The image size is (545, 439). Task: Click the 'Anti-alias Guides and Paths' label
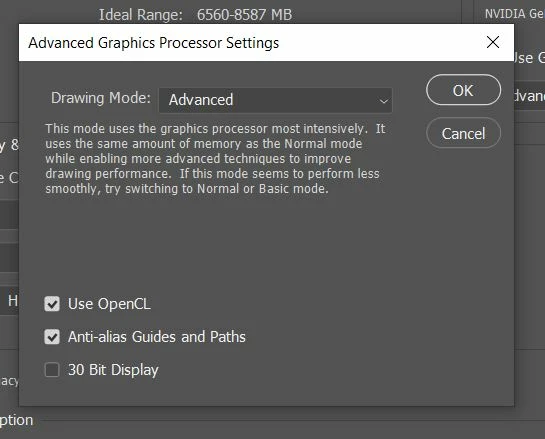click(157, 337)
